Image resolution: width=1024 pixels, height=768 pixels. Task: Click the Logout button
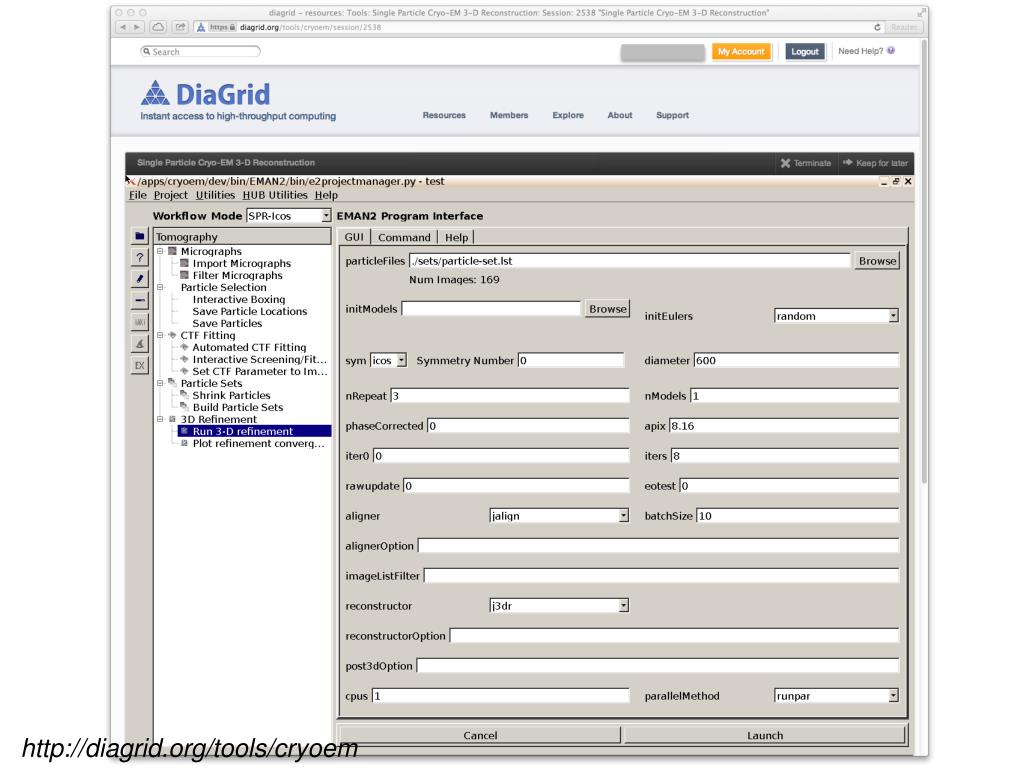[x=805, y=52]
